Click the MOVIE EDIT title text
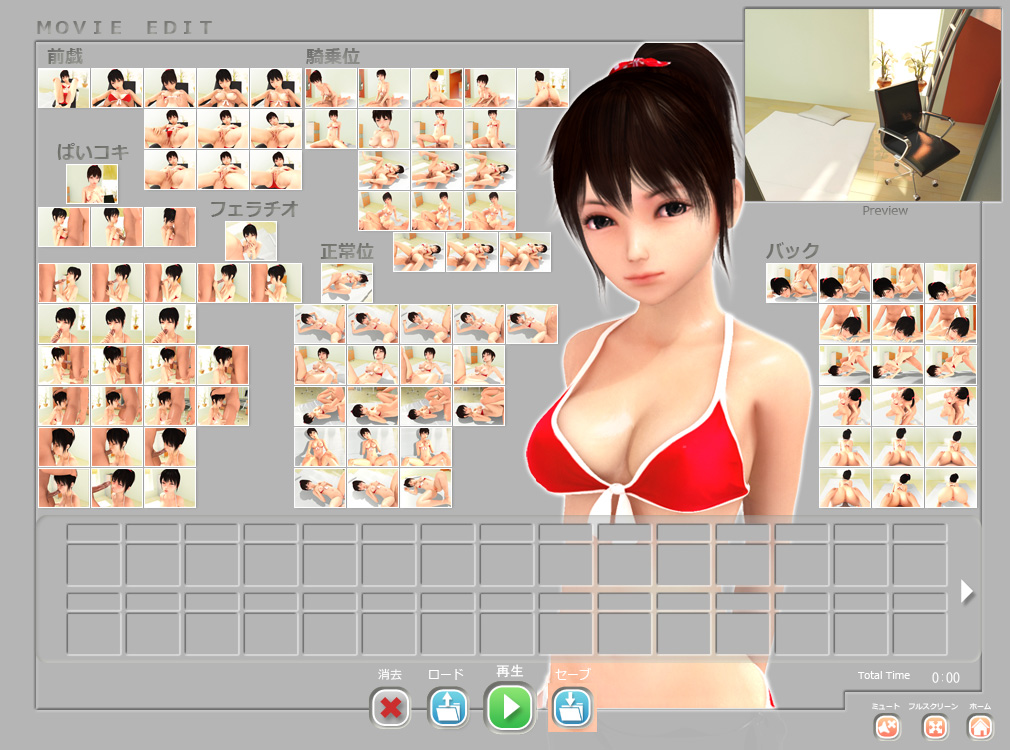The image size is (1010, 750). tap(125, 27)
